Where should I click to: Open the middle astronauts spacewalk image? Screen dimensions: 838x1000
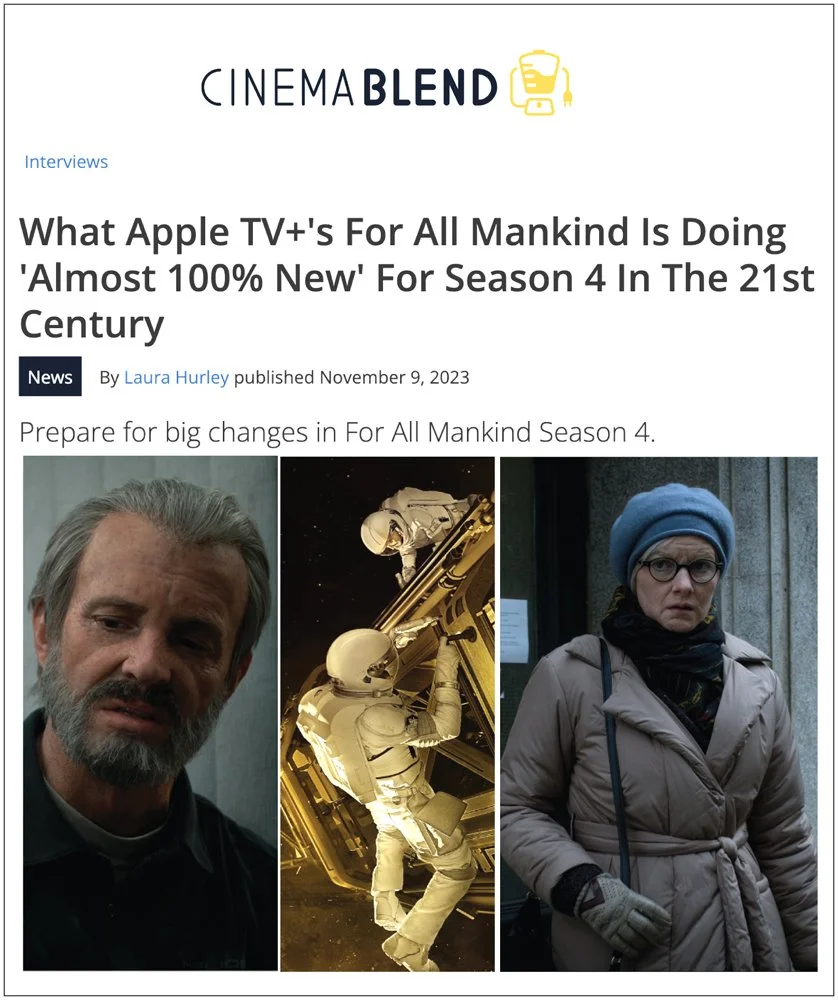[387, 714]
